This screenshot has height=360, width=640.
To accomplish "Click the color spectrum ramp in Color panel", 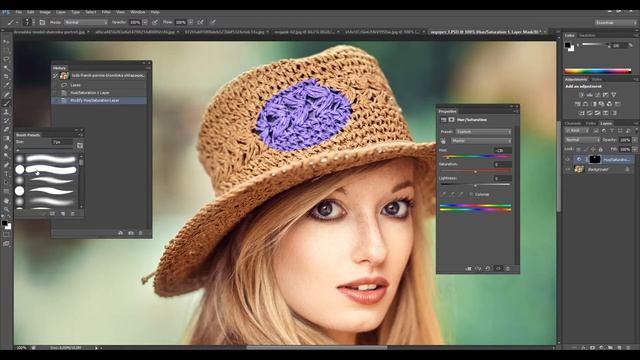I will pyautogui.click(x=597, y=71).
